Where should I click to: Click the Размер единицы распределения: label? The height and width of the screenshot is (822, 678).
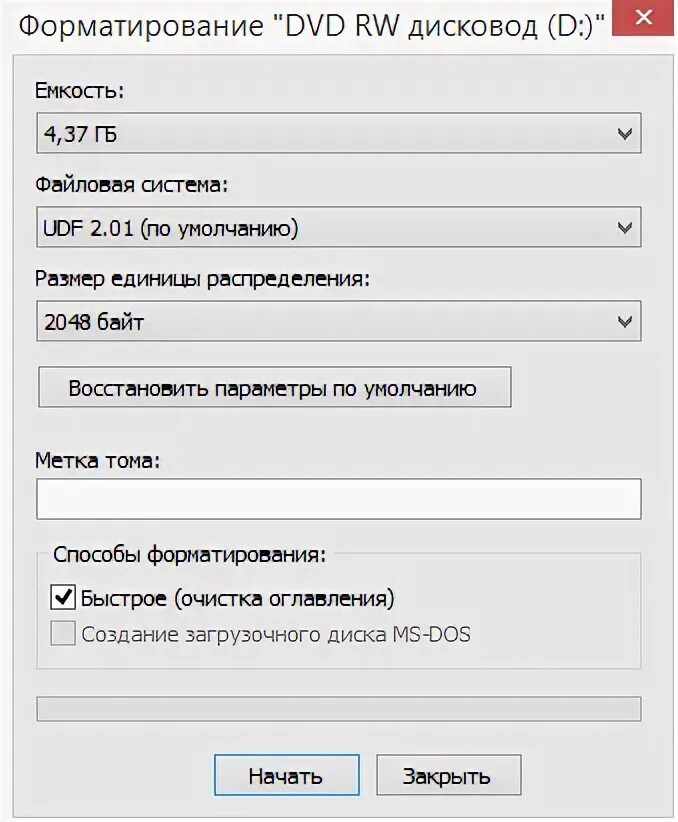[x=202, y=278]
